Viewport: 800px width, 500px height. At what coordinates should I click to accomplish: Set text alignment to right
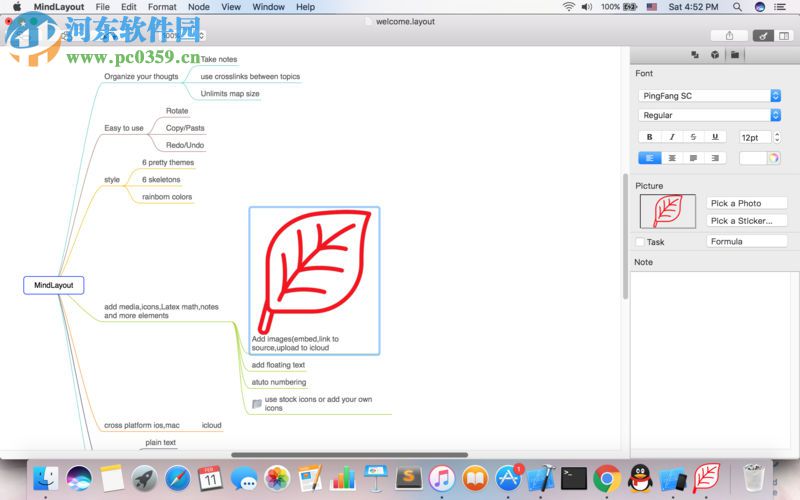(715, 158)
